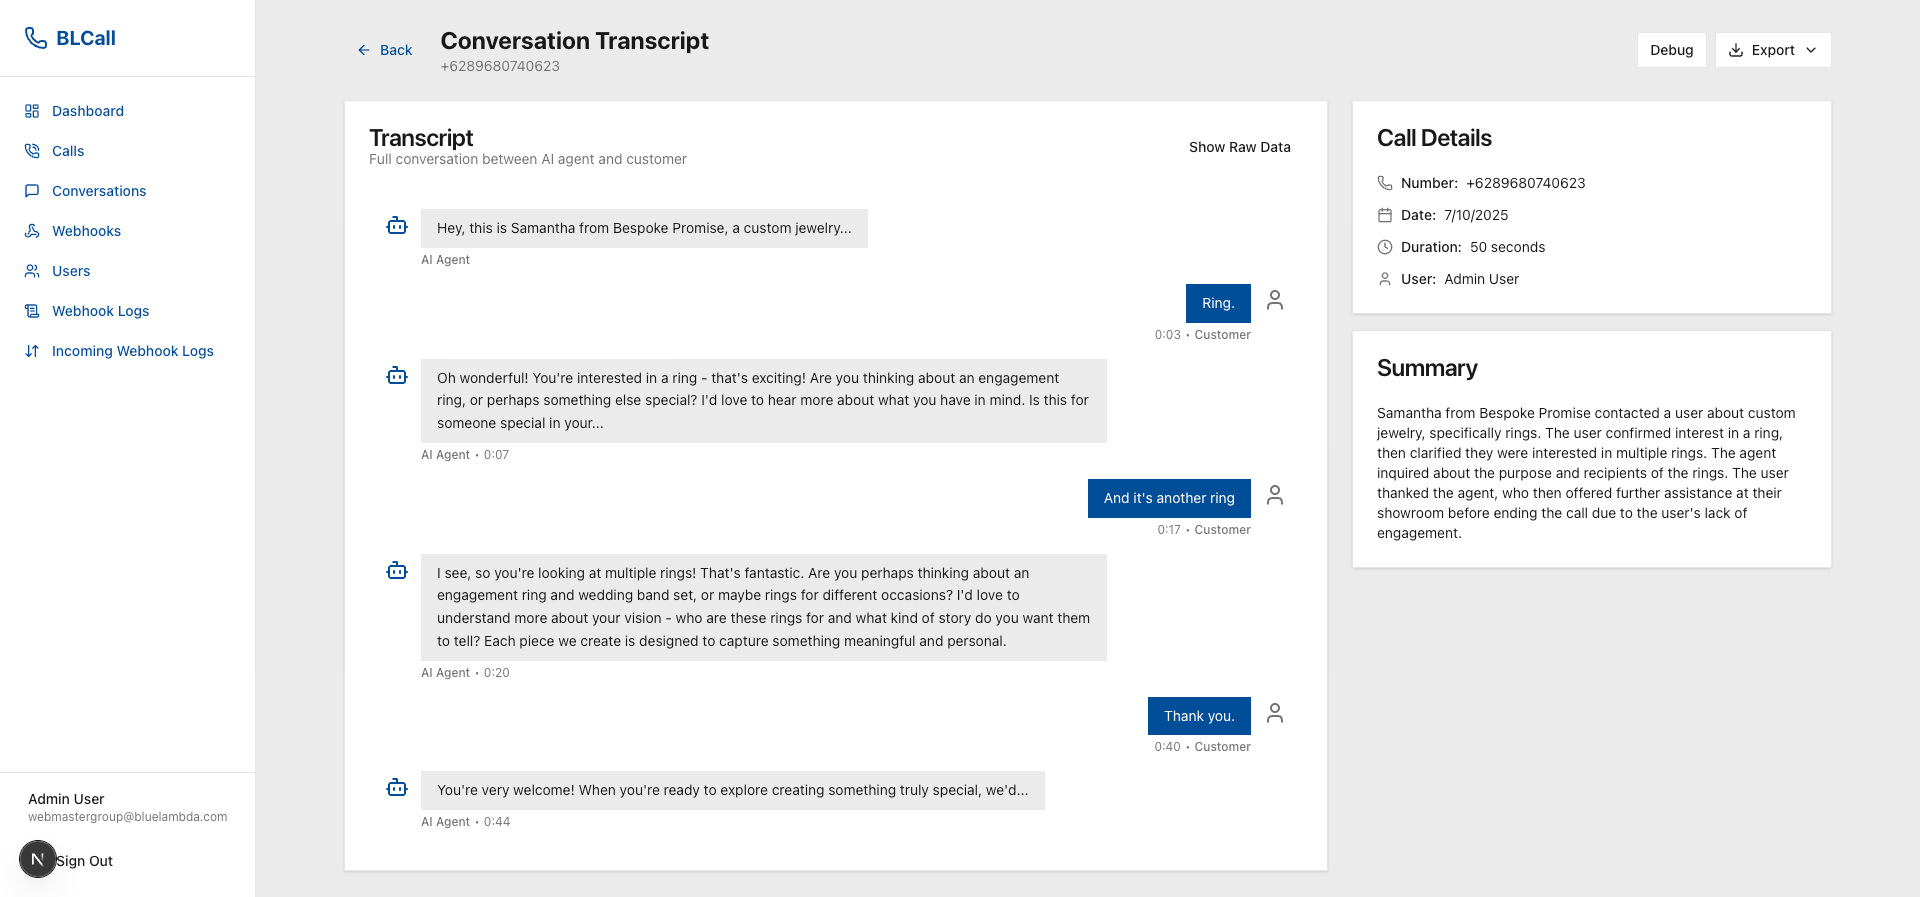Click the Dashboard grid icon in sidebar
Viewport: 1920px width, 897px height.
32,111
